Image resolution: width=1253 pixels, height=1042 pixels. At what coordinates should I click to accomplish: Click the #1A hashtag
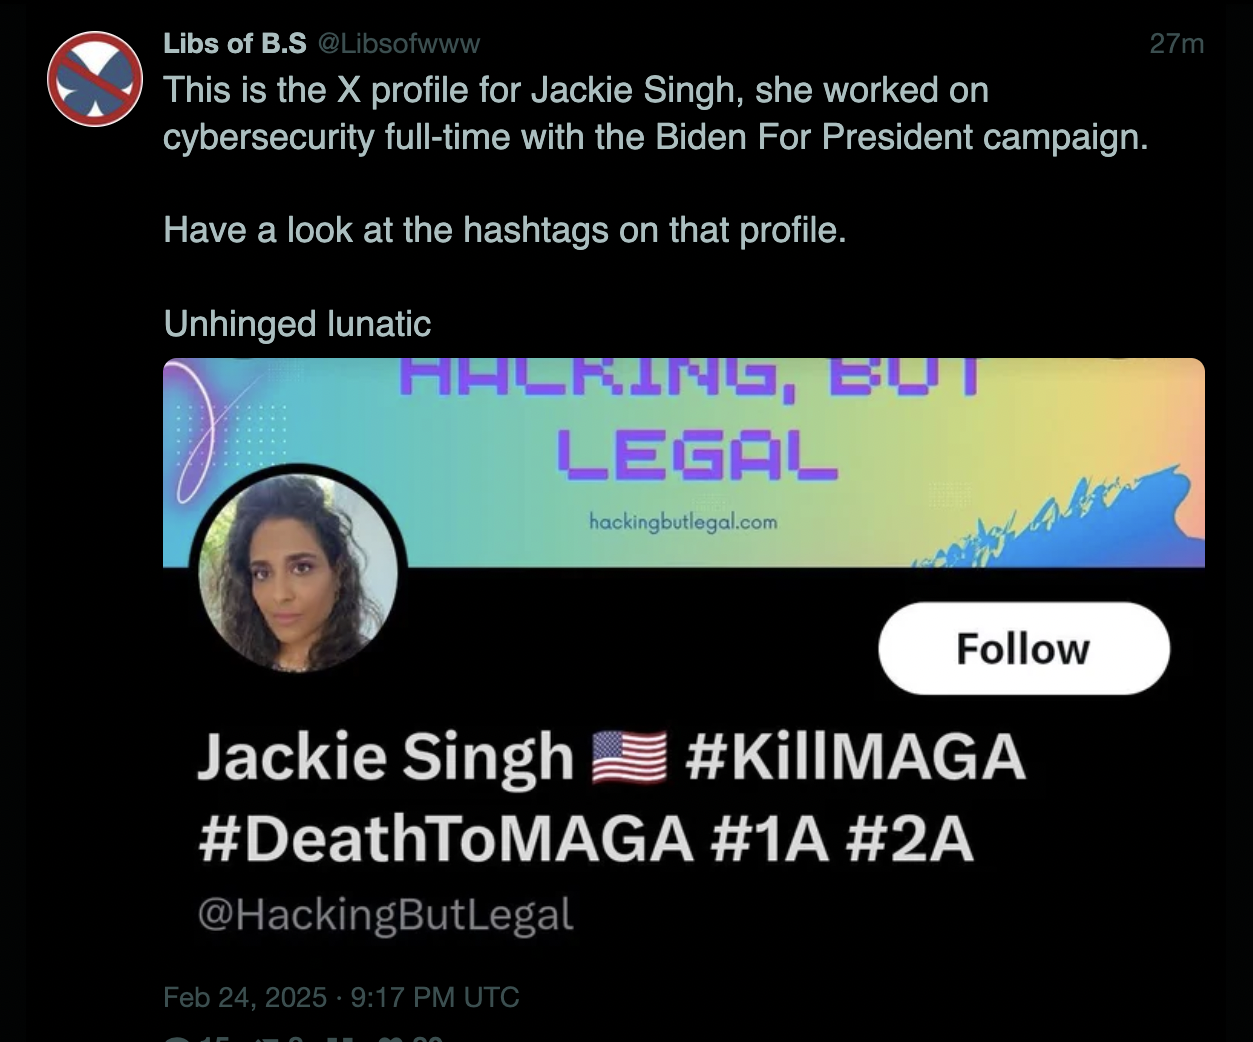pos(770,838)
